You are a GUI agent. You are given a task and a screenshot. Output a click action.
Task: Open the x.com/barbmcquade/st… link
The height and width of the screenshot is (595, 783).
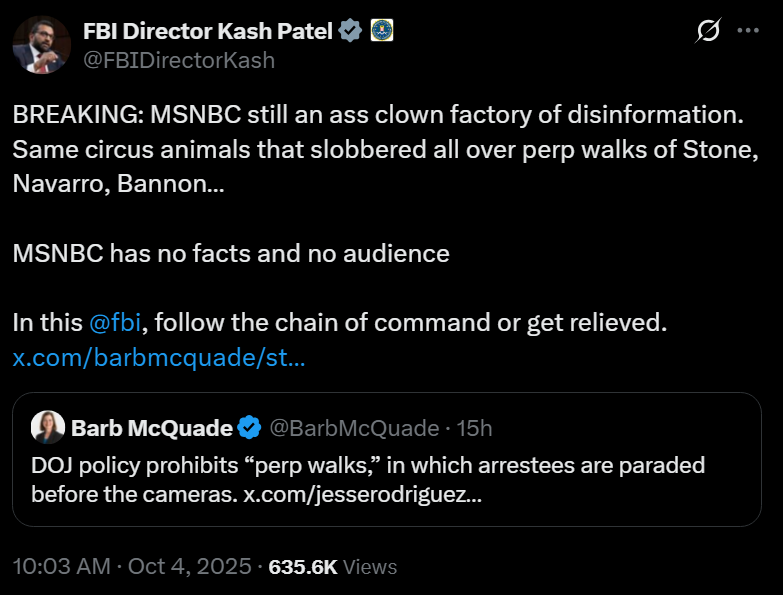pos(159,358)
